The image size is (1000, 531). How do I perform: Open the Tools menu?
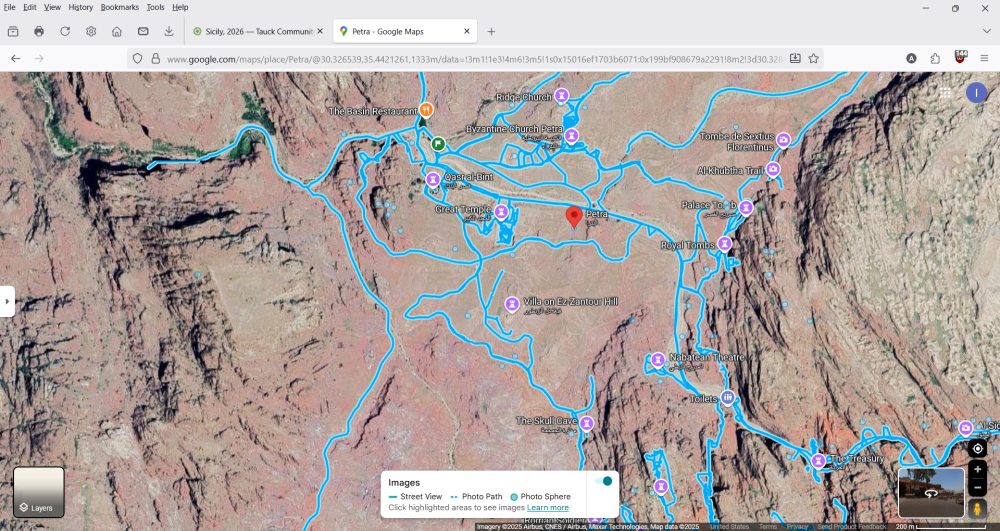pos(155,7)
